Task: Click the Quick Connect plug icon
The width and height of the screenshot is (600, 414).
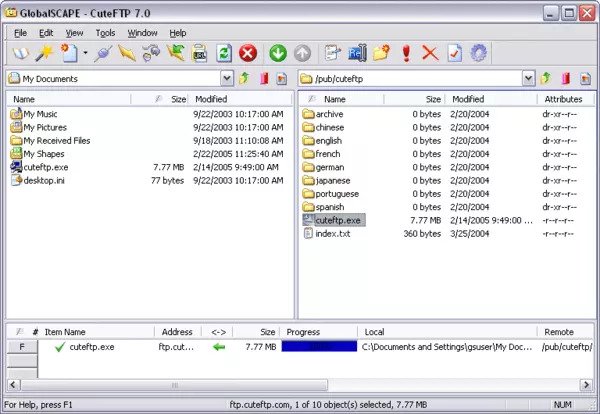Action: click(x=103, y=53)
